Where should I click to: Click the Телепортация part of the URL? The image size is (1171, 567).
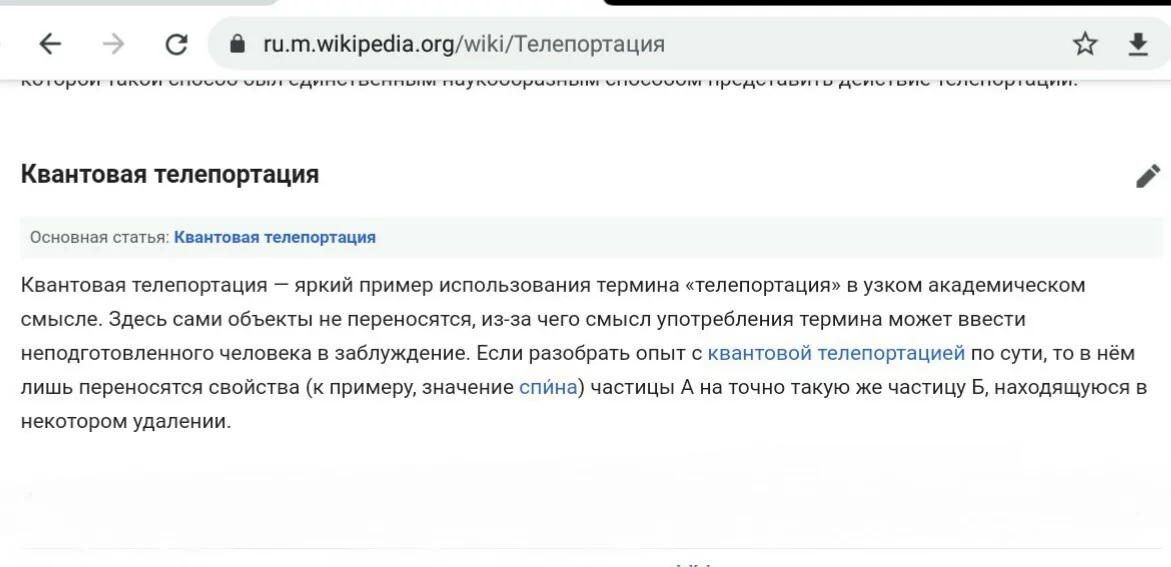tap(594, 44)
